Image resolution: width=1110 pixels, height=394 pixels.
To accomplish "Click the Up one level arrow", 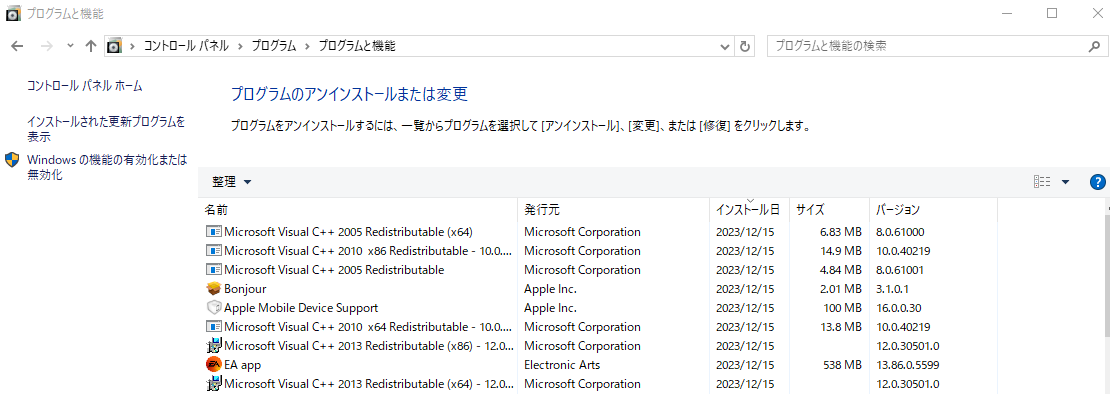I will click(x=91, y=46).
